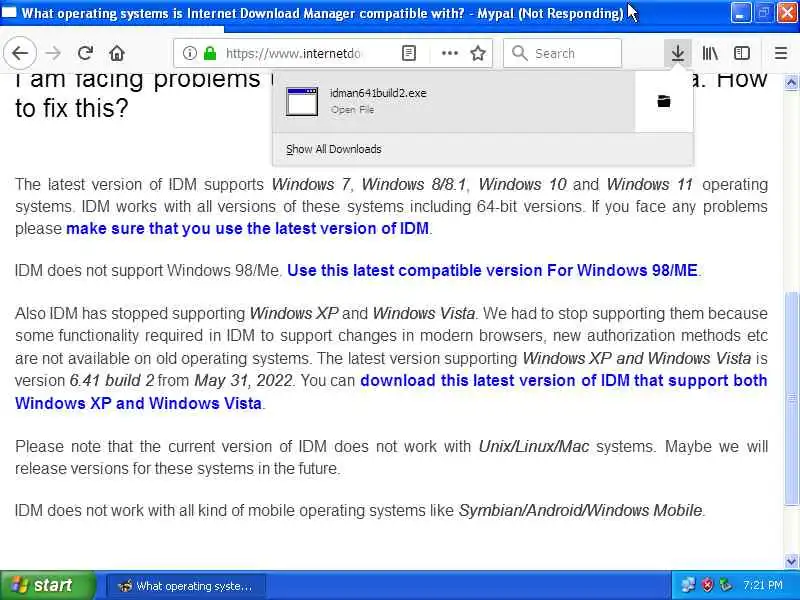Open the idman641build2.exe download entry
800x600 pixels.
point(454,102)
